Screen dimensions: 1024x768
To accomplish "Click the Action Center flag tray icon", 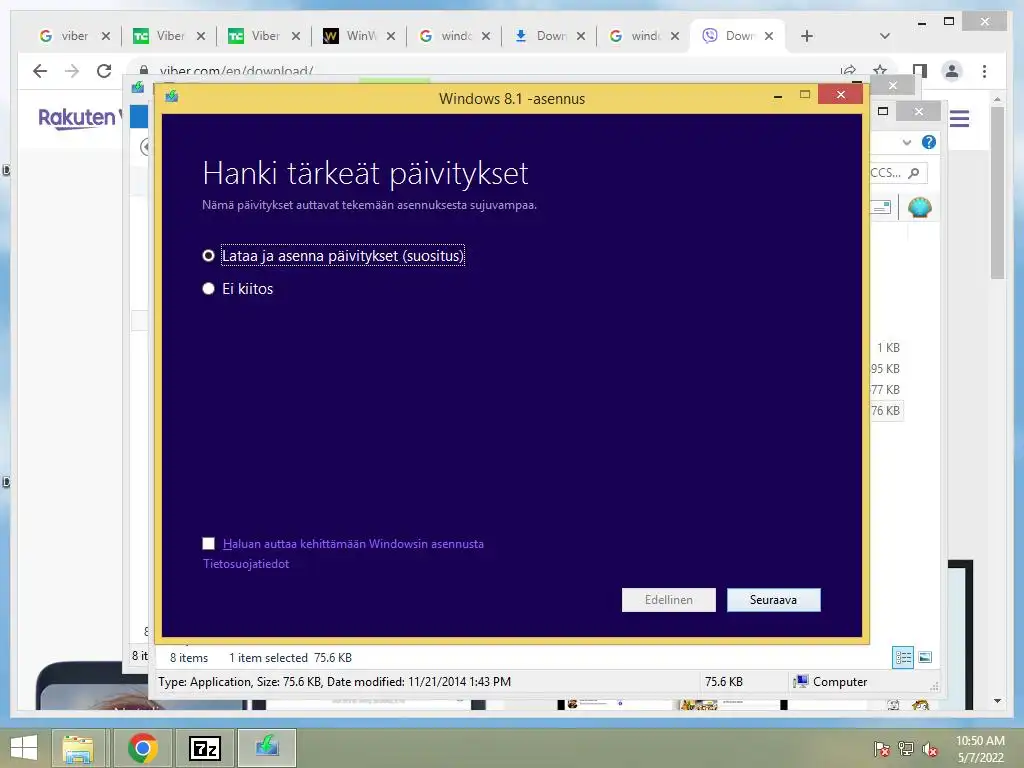I will click(x=881, y=749).
